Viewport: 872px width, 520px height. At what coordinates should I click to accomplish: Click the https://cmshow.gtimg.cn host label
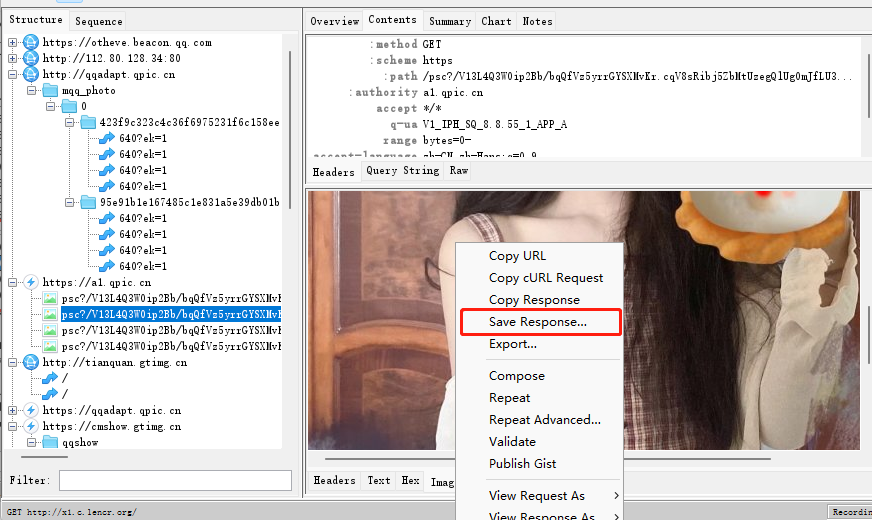tap(112, 427)
